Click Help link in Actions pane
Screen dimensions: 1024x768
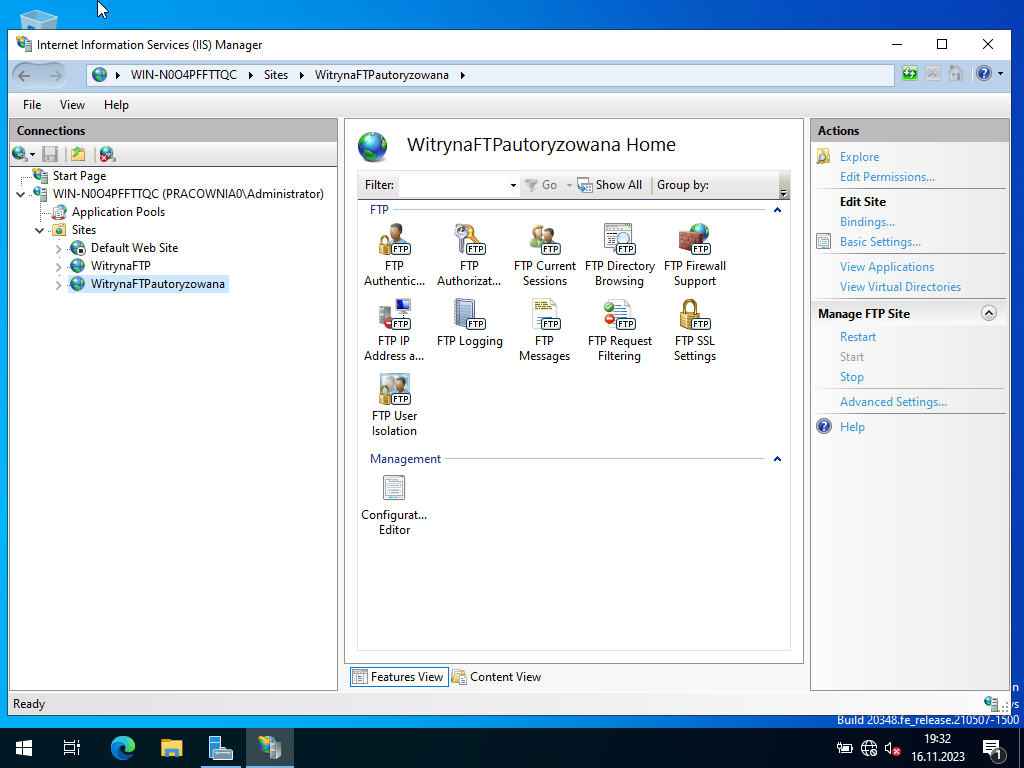coord(852,426)
